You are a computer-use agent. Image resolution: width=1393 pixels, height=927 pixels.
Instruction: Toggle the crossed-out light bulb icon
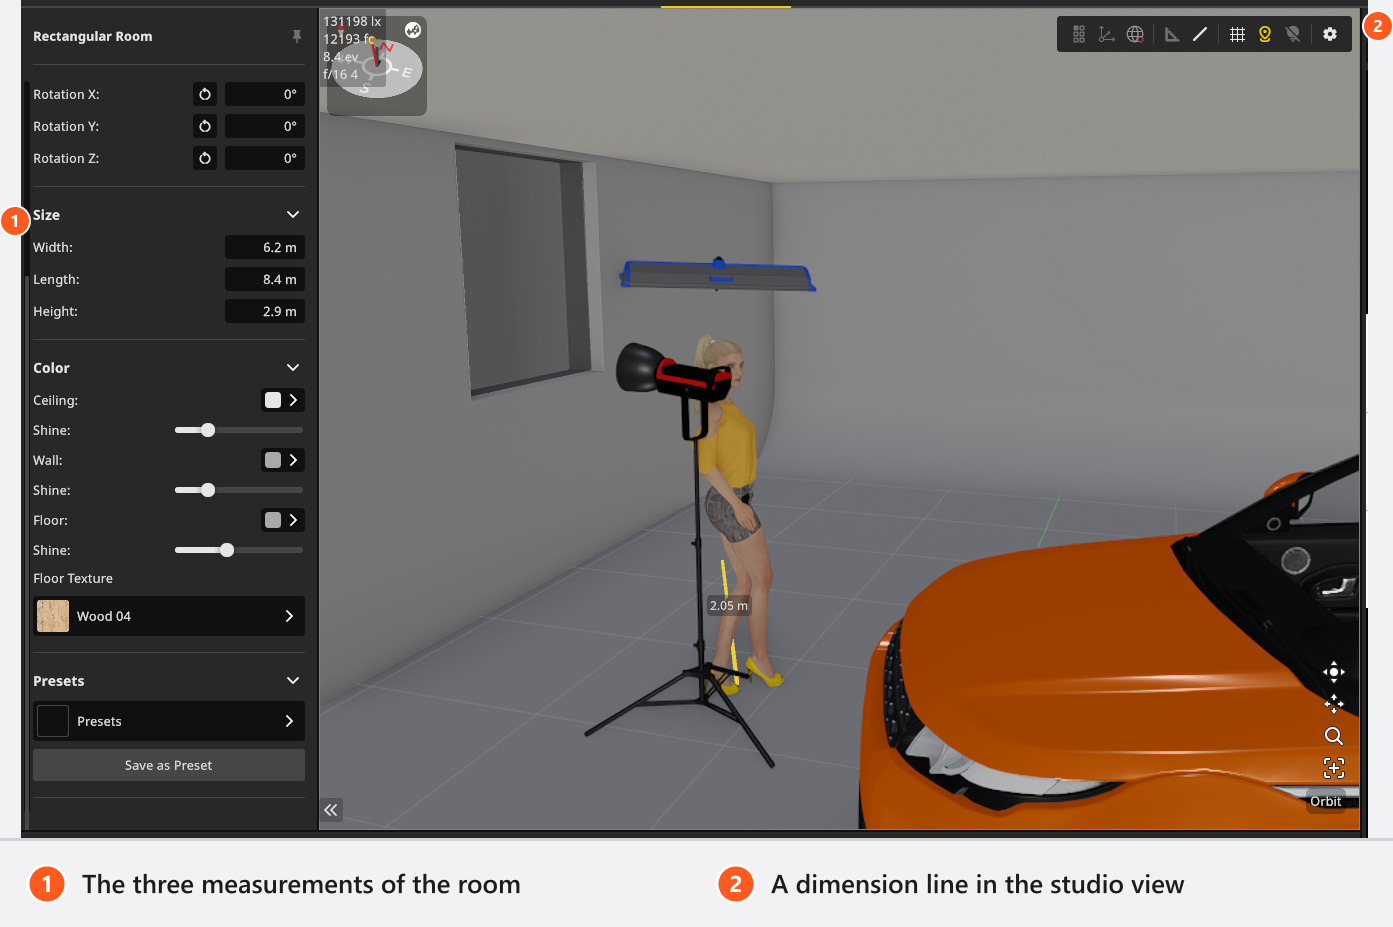coord(1293,34)
